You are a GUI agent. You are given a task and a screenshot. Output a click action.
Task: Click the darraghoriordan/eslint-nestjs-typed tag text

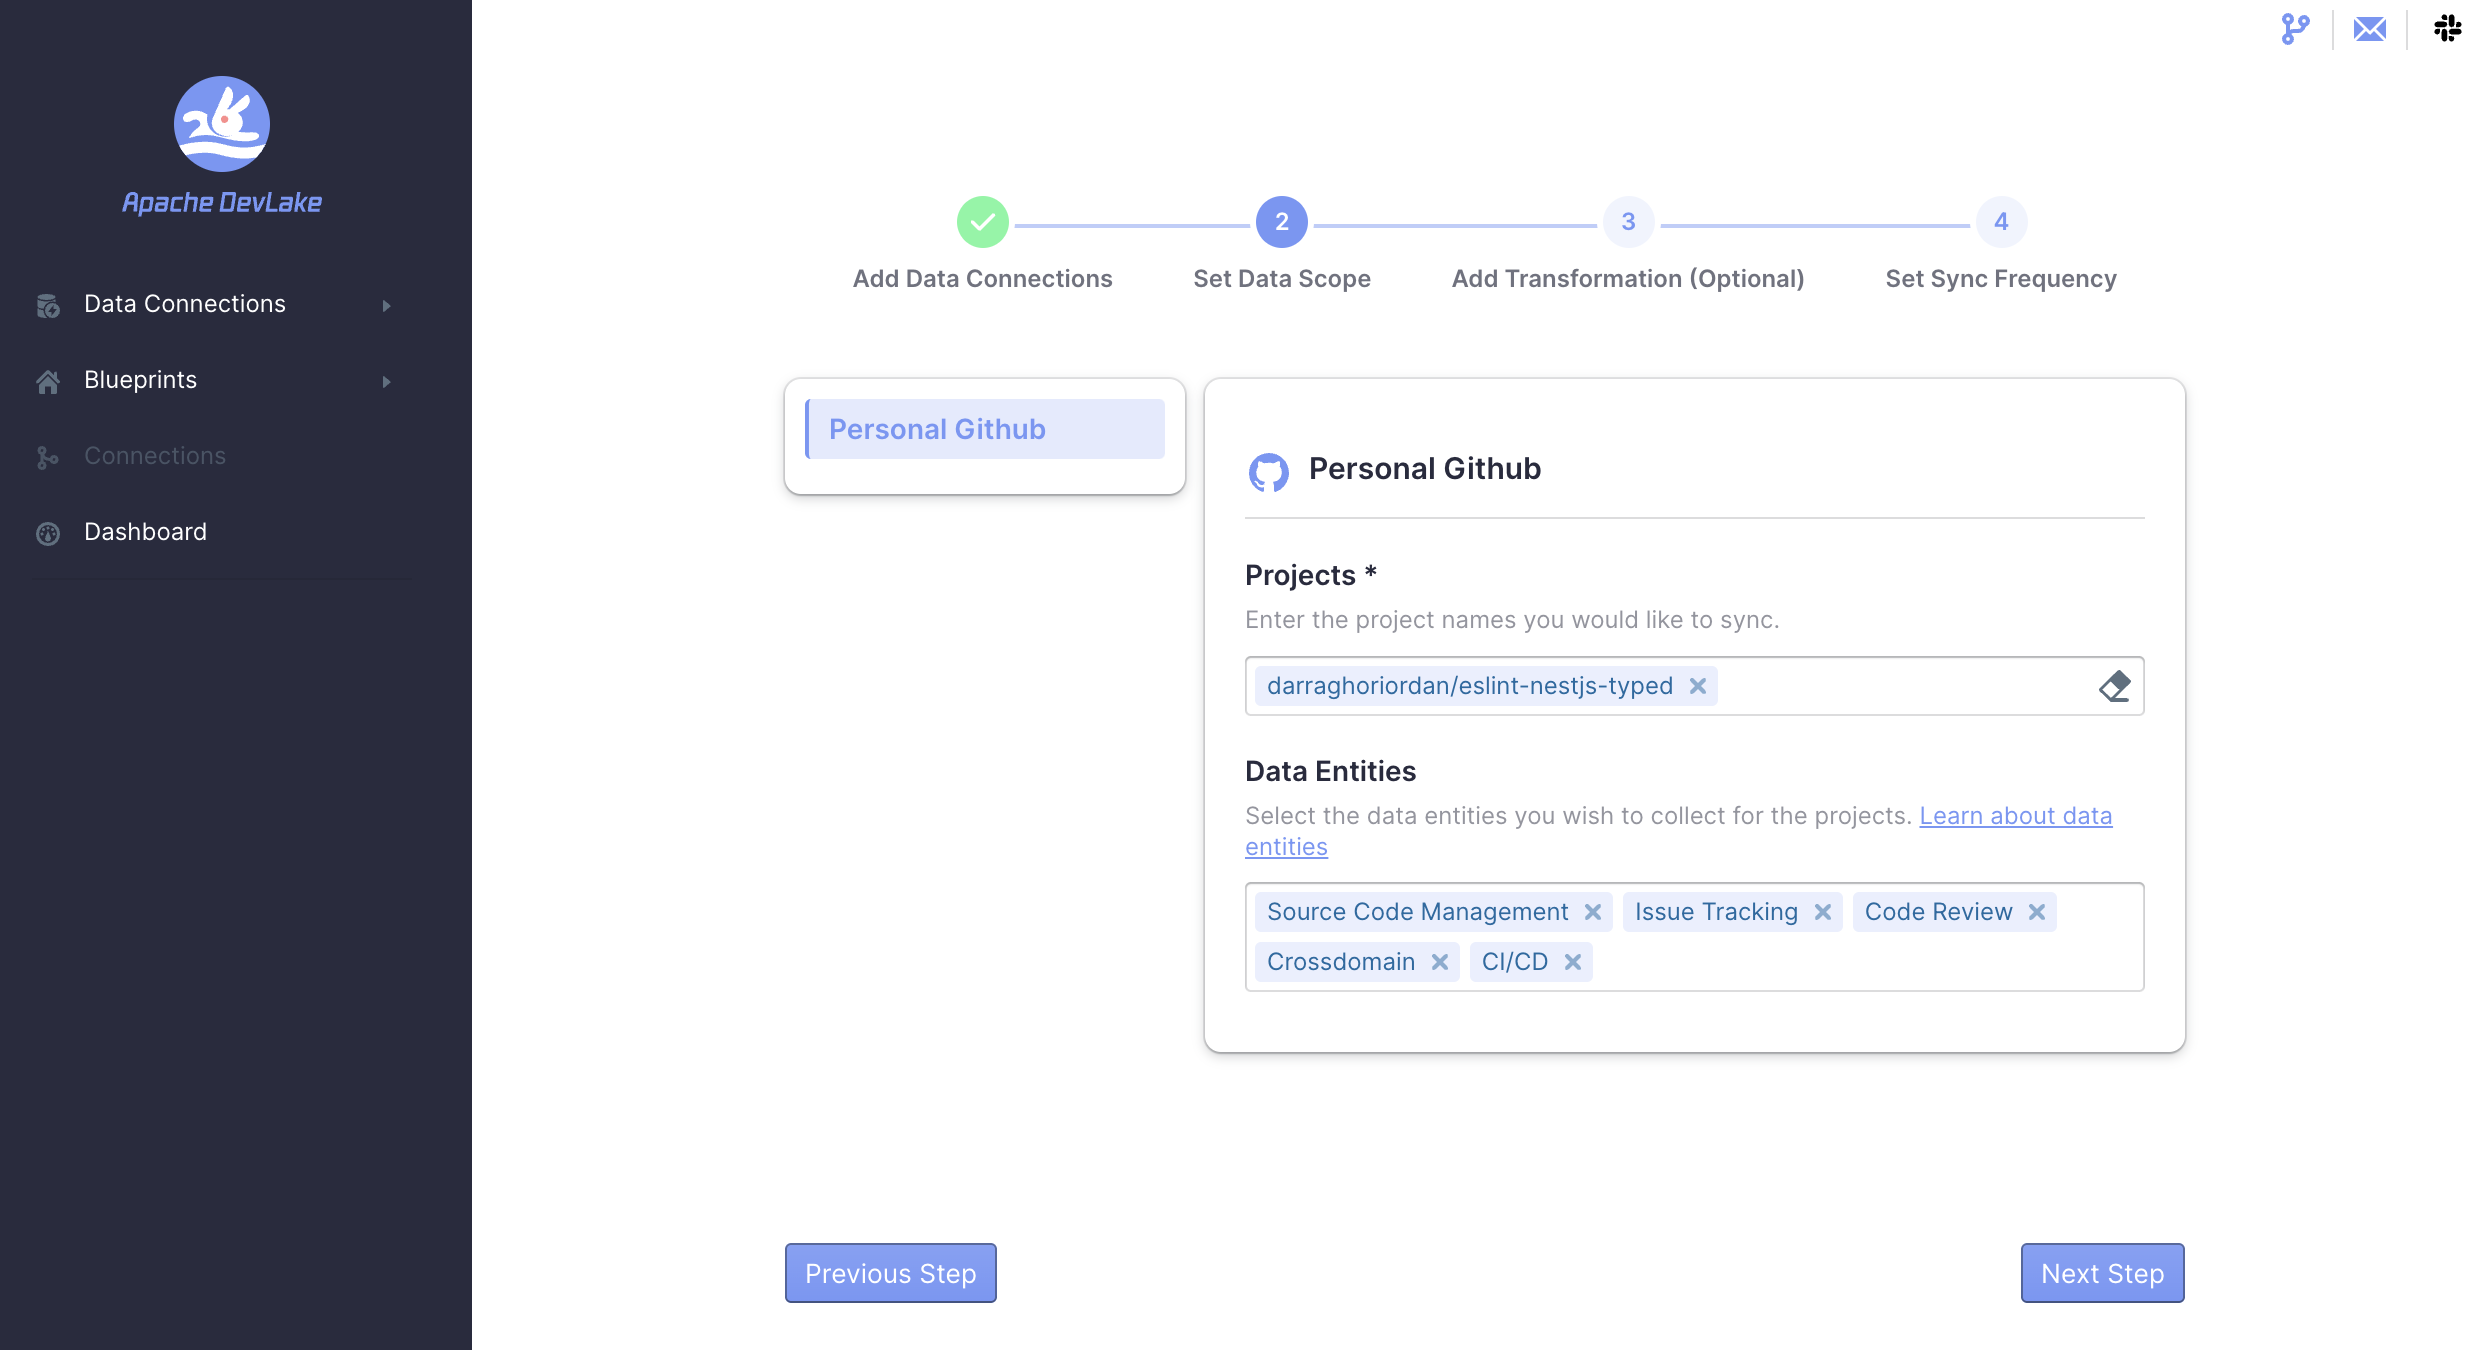1470,686
